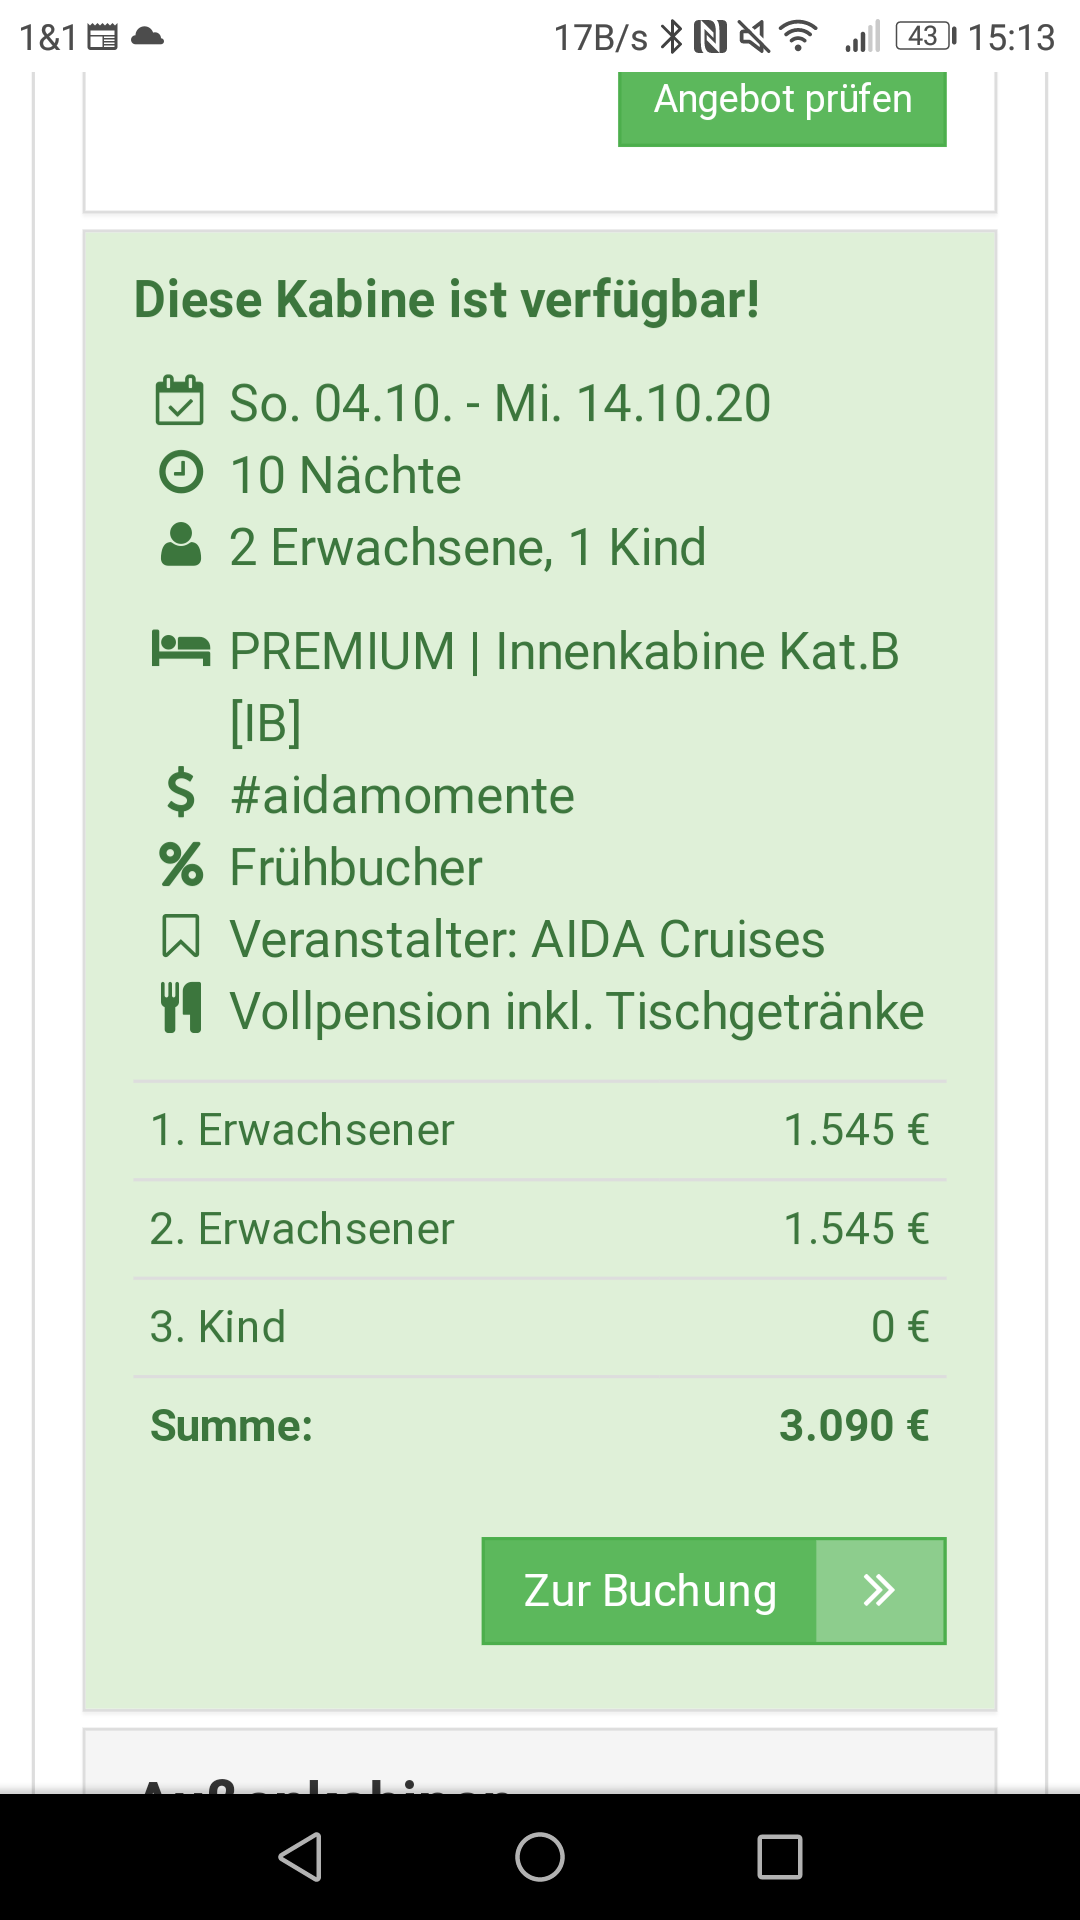The width and height of the screenshot is (1080, 1920).
Task: Click the Zur Buchung button
Action: 650,1590
